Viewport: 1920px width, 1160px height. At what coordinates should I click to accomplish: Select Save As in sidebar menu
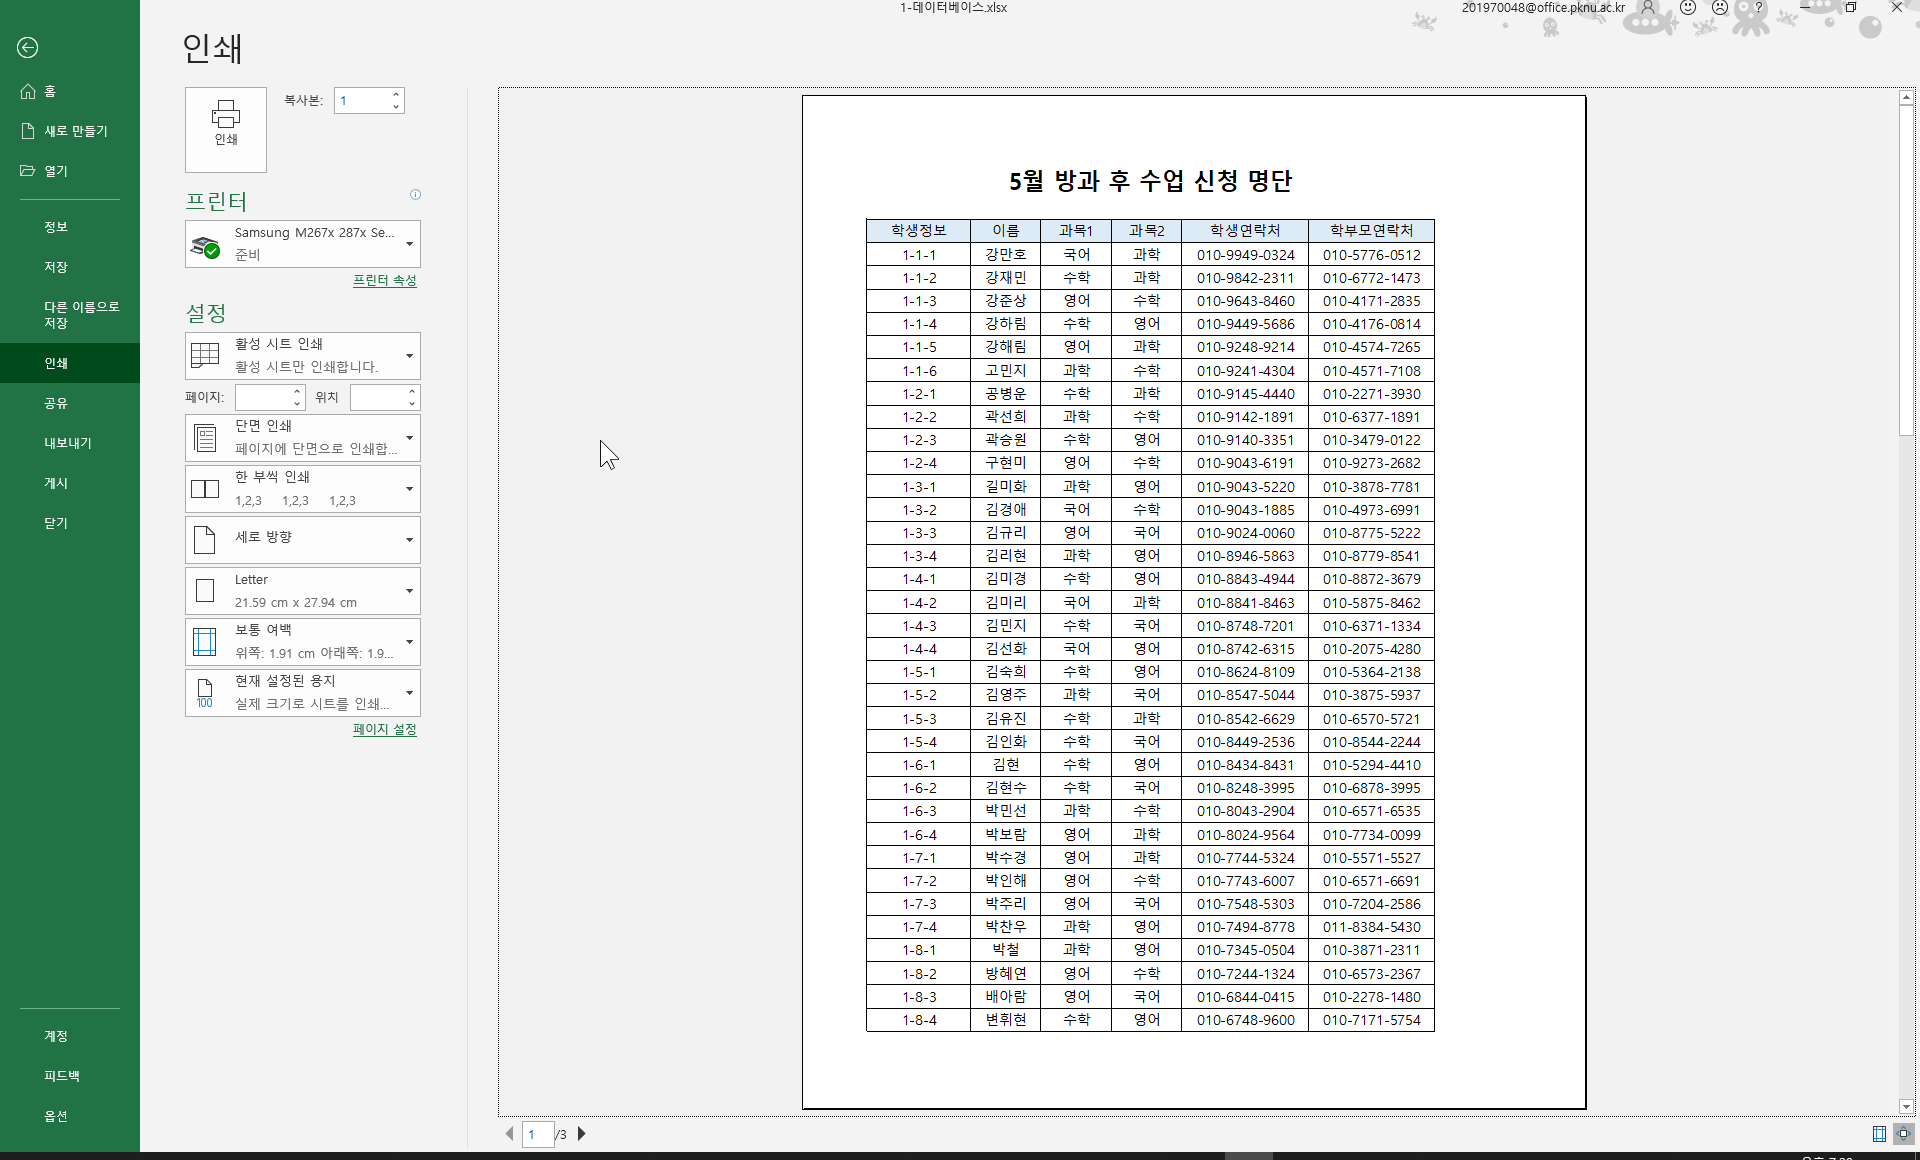tap(80, 315)
